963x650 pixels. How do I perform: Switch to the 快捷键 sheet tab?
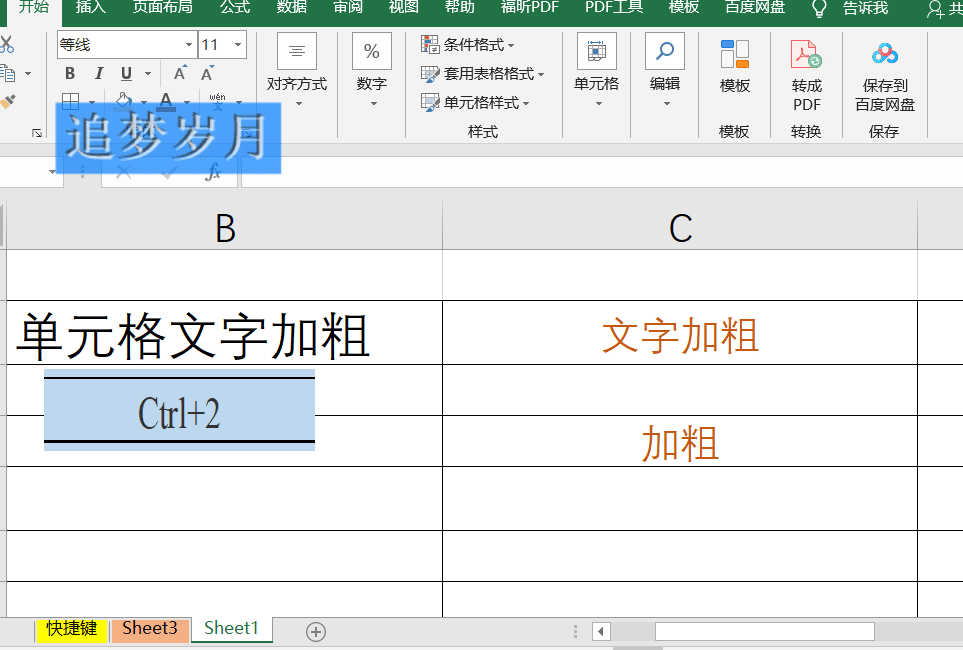71,628
